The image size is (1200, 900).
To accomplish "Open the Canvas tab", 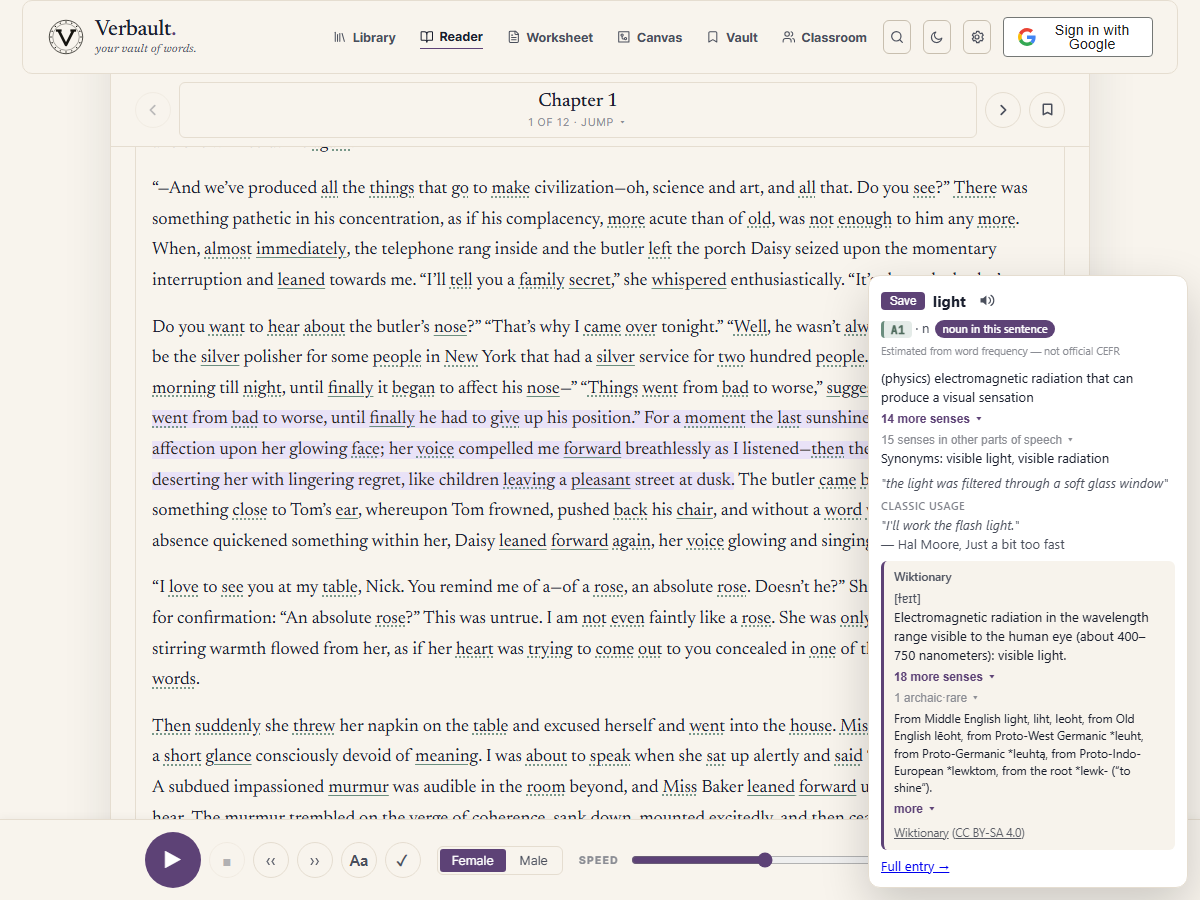I will (x=650, y=37).
